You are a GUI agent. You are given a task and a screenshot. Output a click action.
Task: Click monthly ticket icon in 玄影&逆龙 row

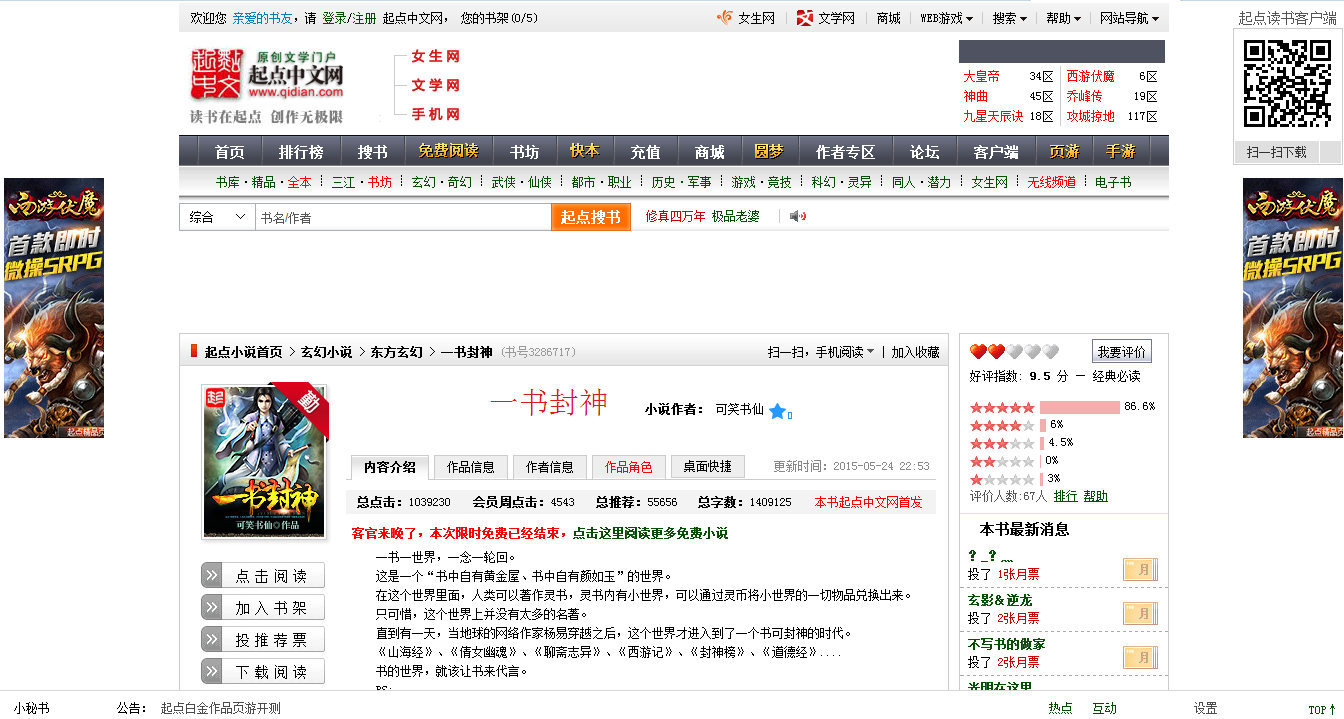point(1139,614)
